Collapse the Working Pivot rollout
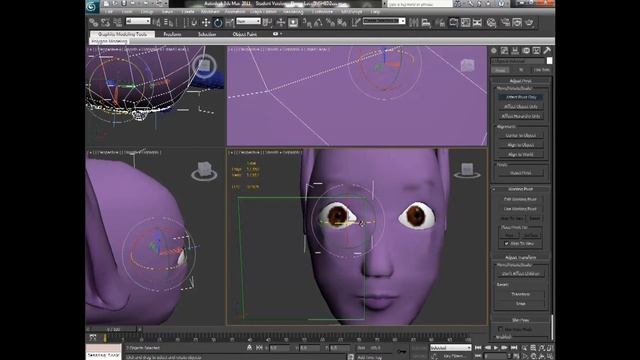The width and height of the screenshot is (640, 360). [x=521, y=189]
